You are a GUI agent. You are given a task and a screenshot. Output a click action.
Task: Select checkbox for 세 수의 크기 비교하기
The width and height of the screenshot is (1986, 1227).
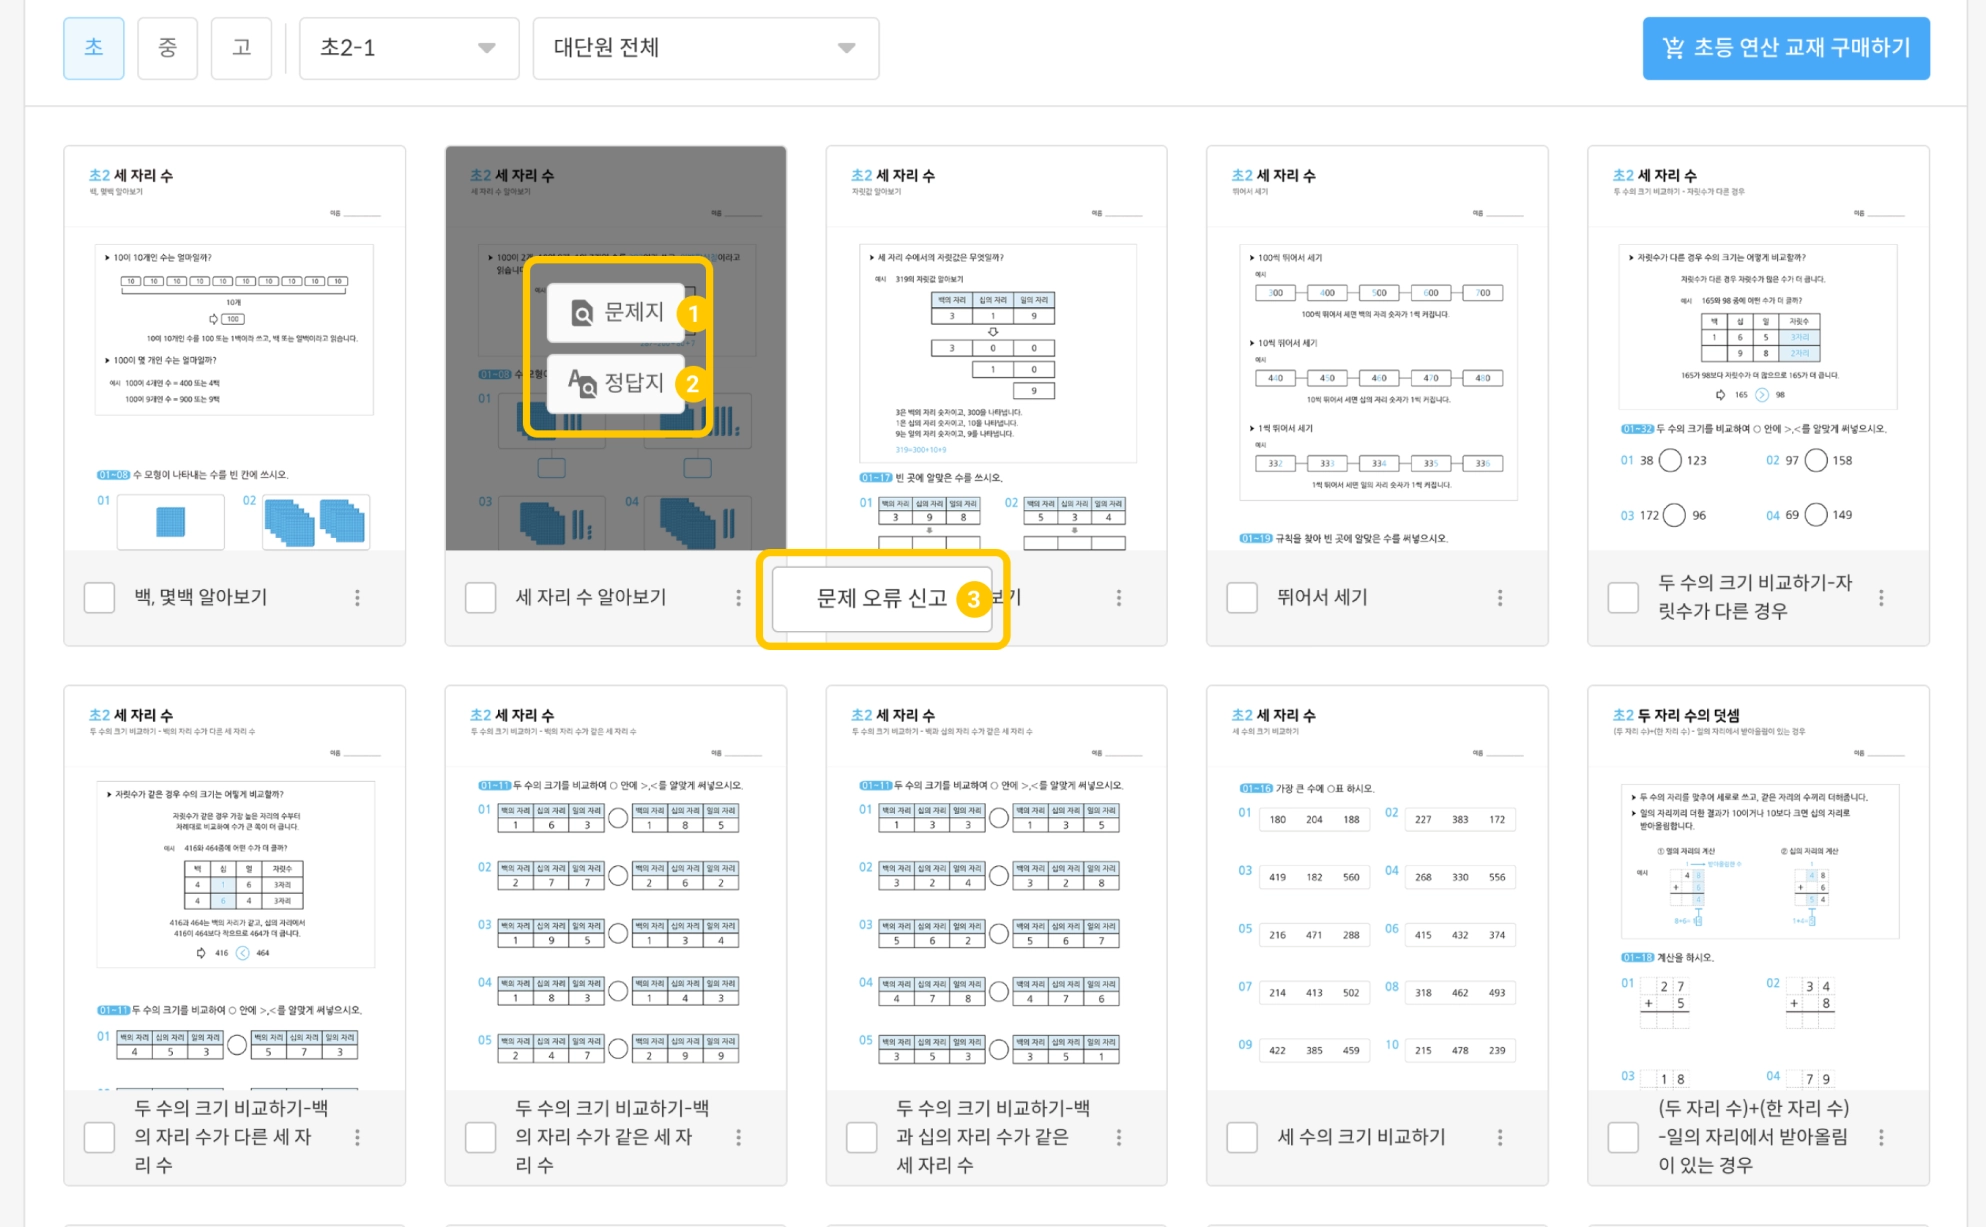(1242, 1137)
